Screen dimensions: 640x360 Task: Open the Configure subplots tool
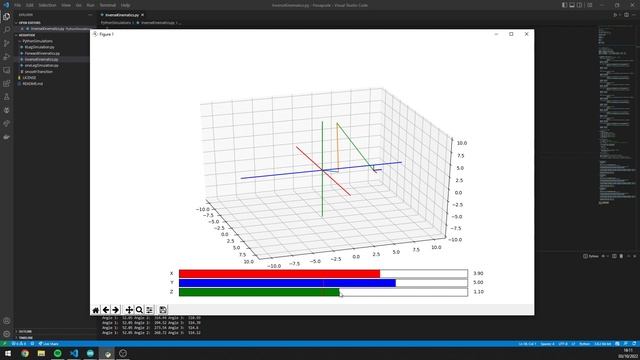click(149, 310)
